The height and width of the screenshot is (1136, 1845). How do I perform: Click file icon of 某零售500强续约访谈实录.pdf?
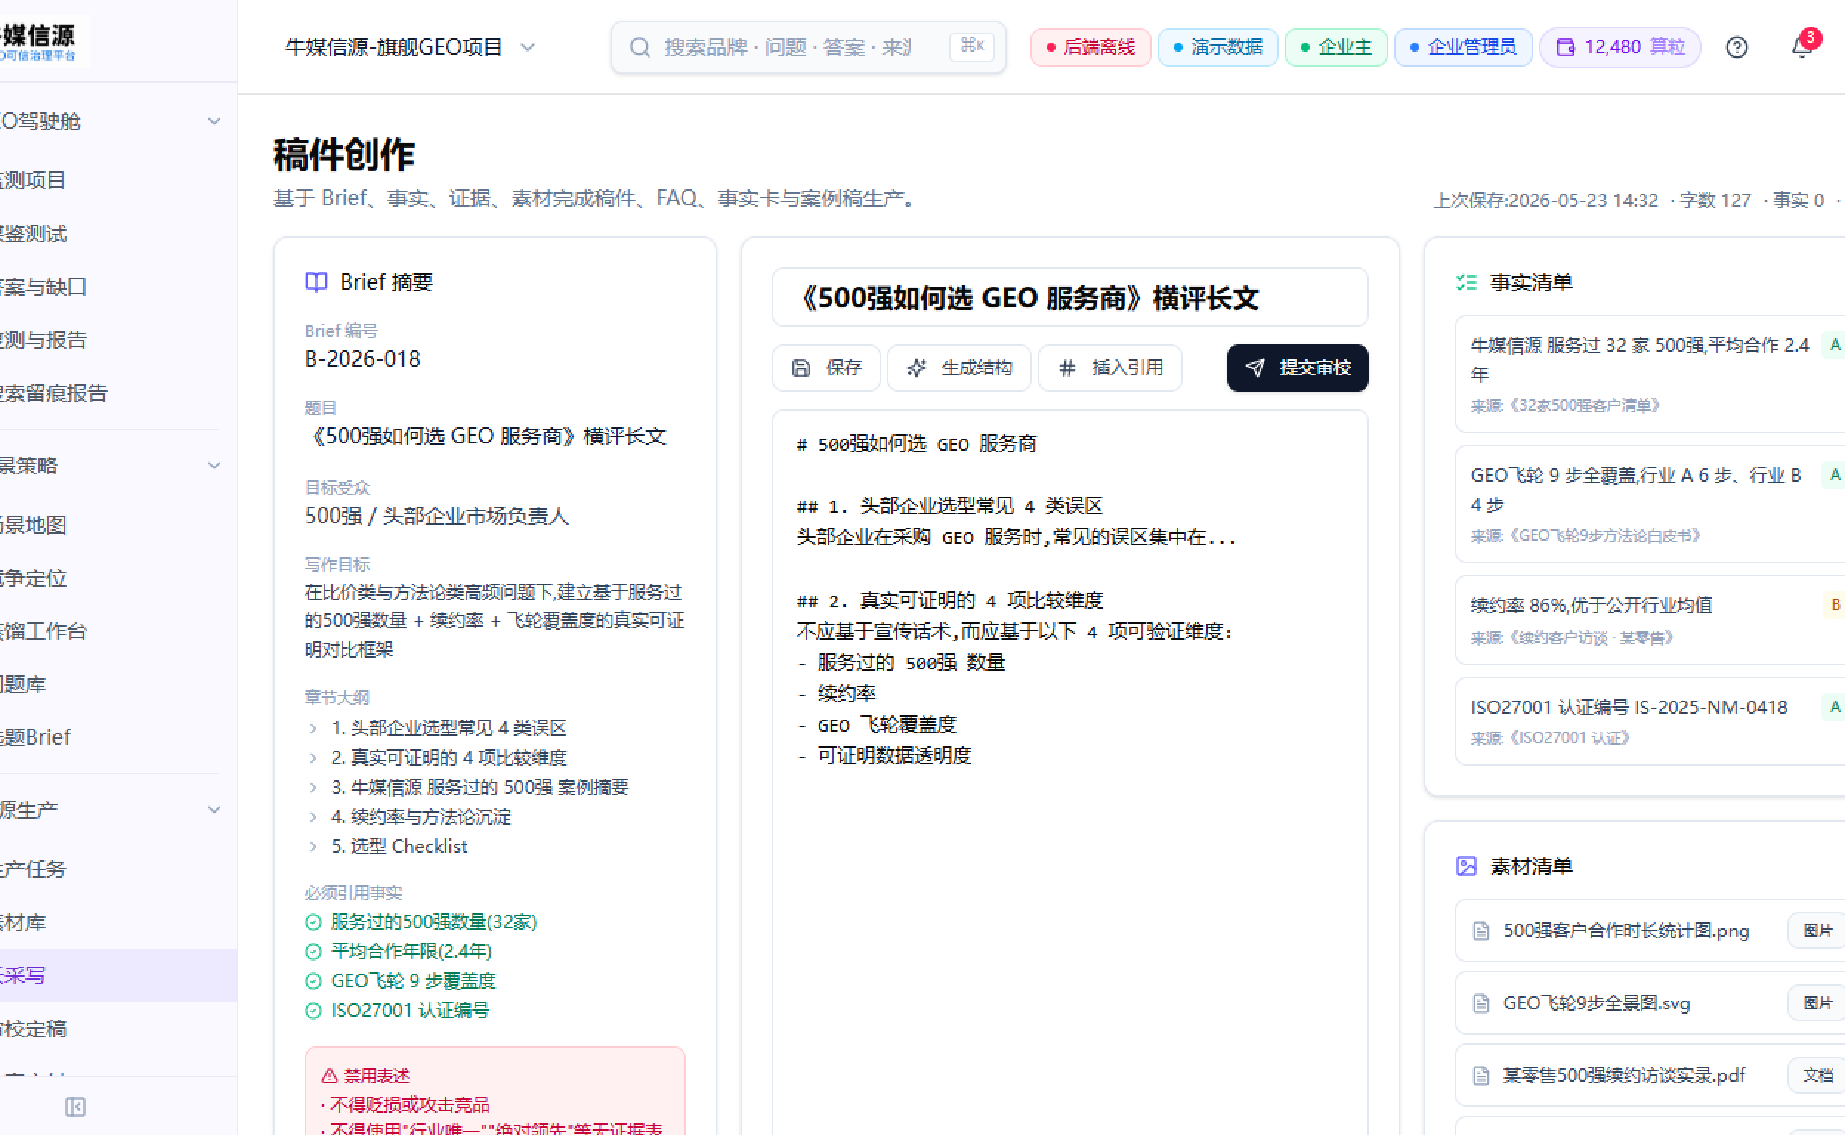click(1481, 1076)
